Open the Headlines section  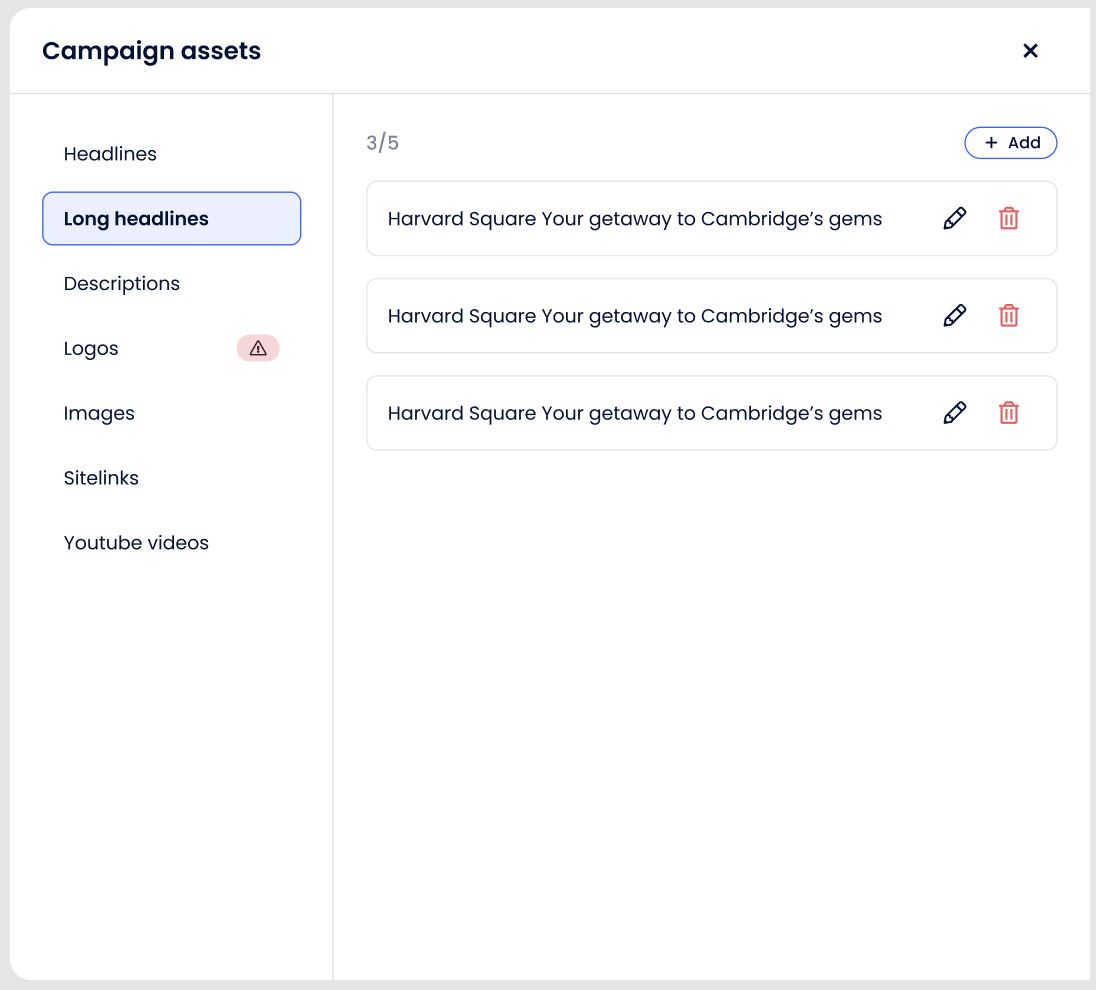click(x=110, y=154)
